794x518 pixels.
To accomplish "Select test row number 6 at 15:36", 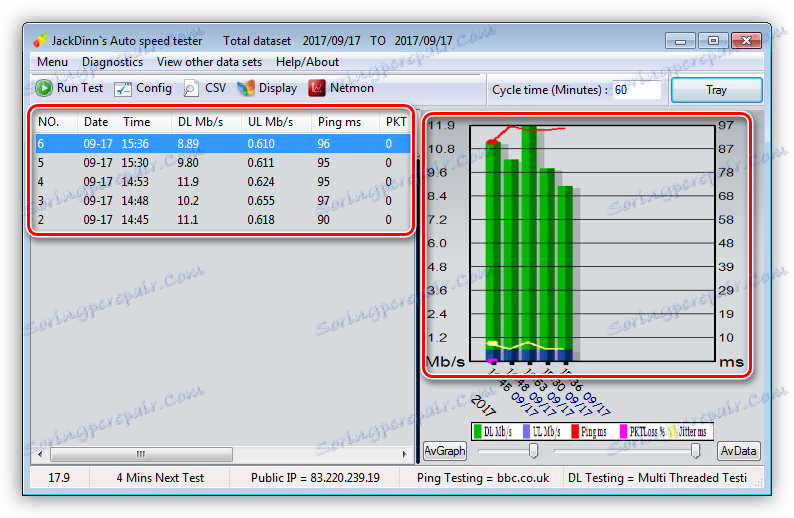I will 223,144.
